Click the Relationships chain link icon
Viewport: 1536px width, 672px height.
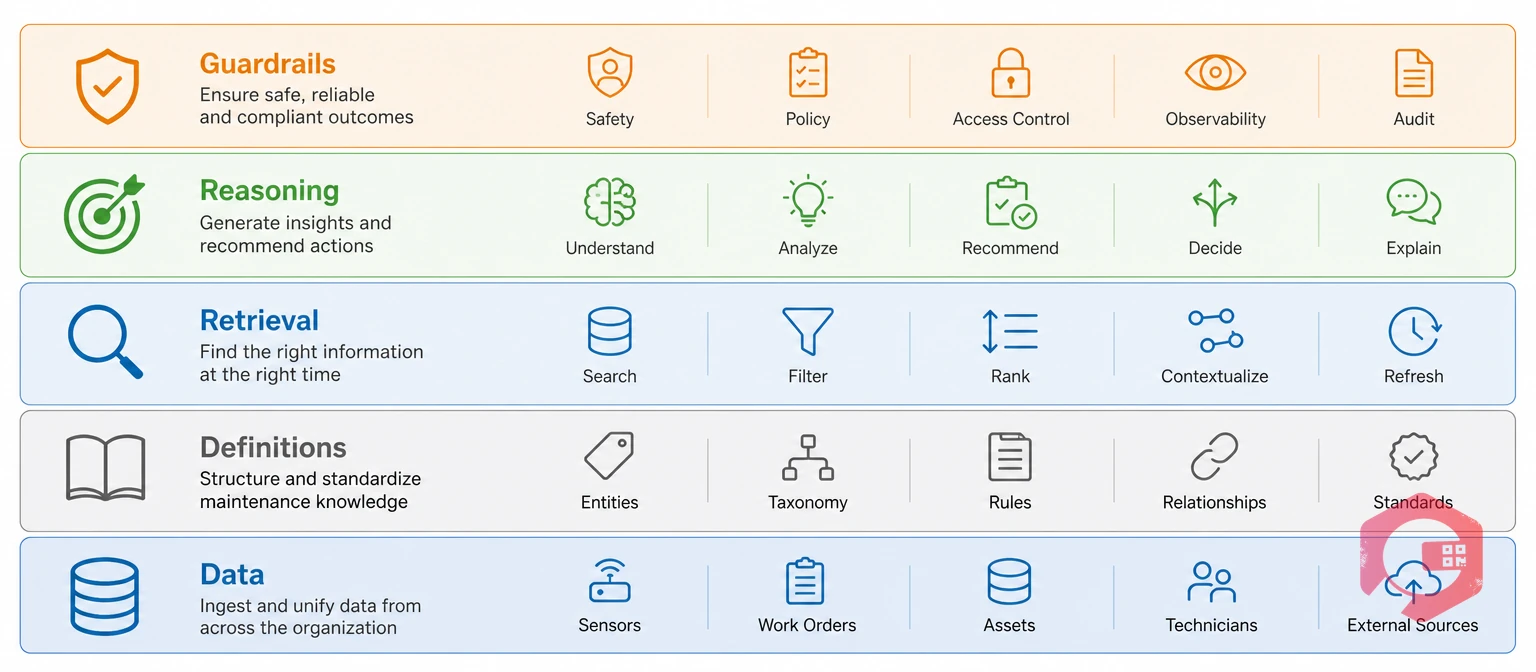1215,457
